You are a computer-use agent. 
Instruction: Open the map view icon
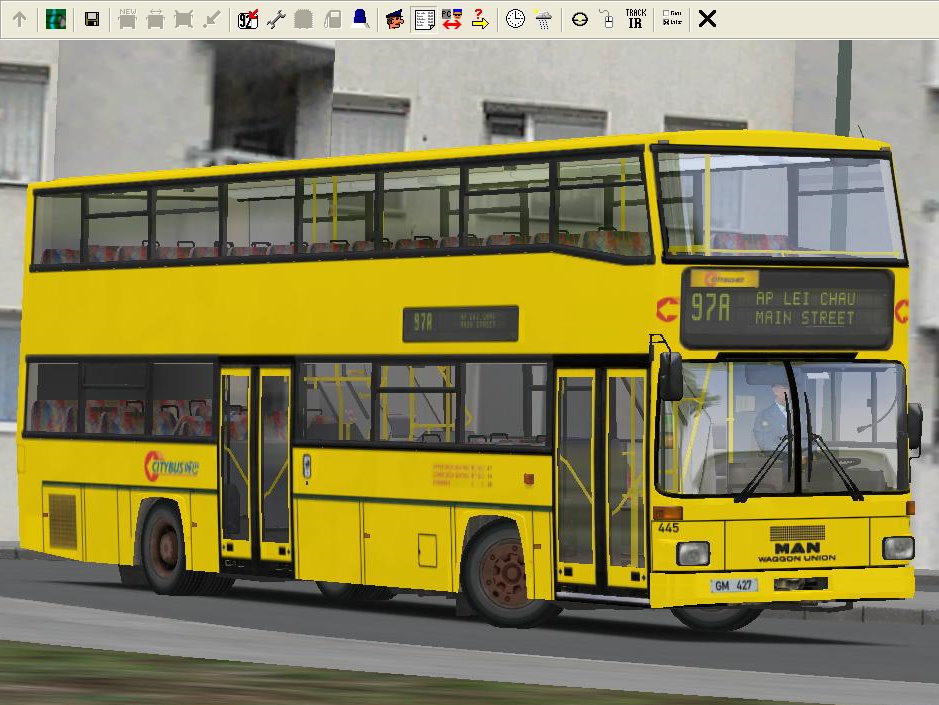tap(56, 19)
